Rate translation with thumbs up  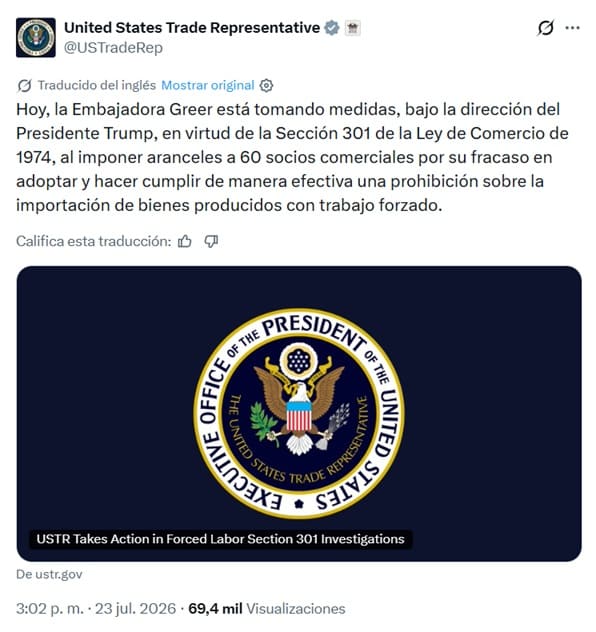point(185,241)
